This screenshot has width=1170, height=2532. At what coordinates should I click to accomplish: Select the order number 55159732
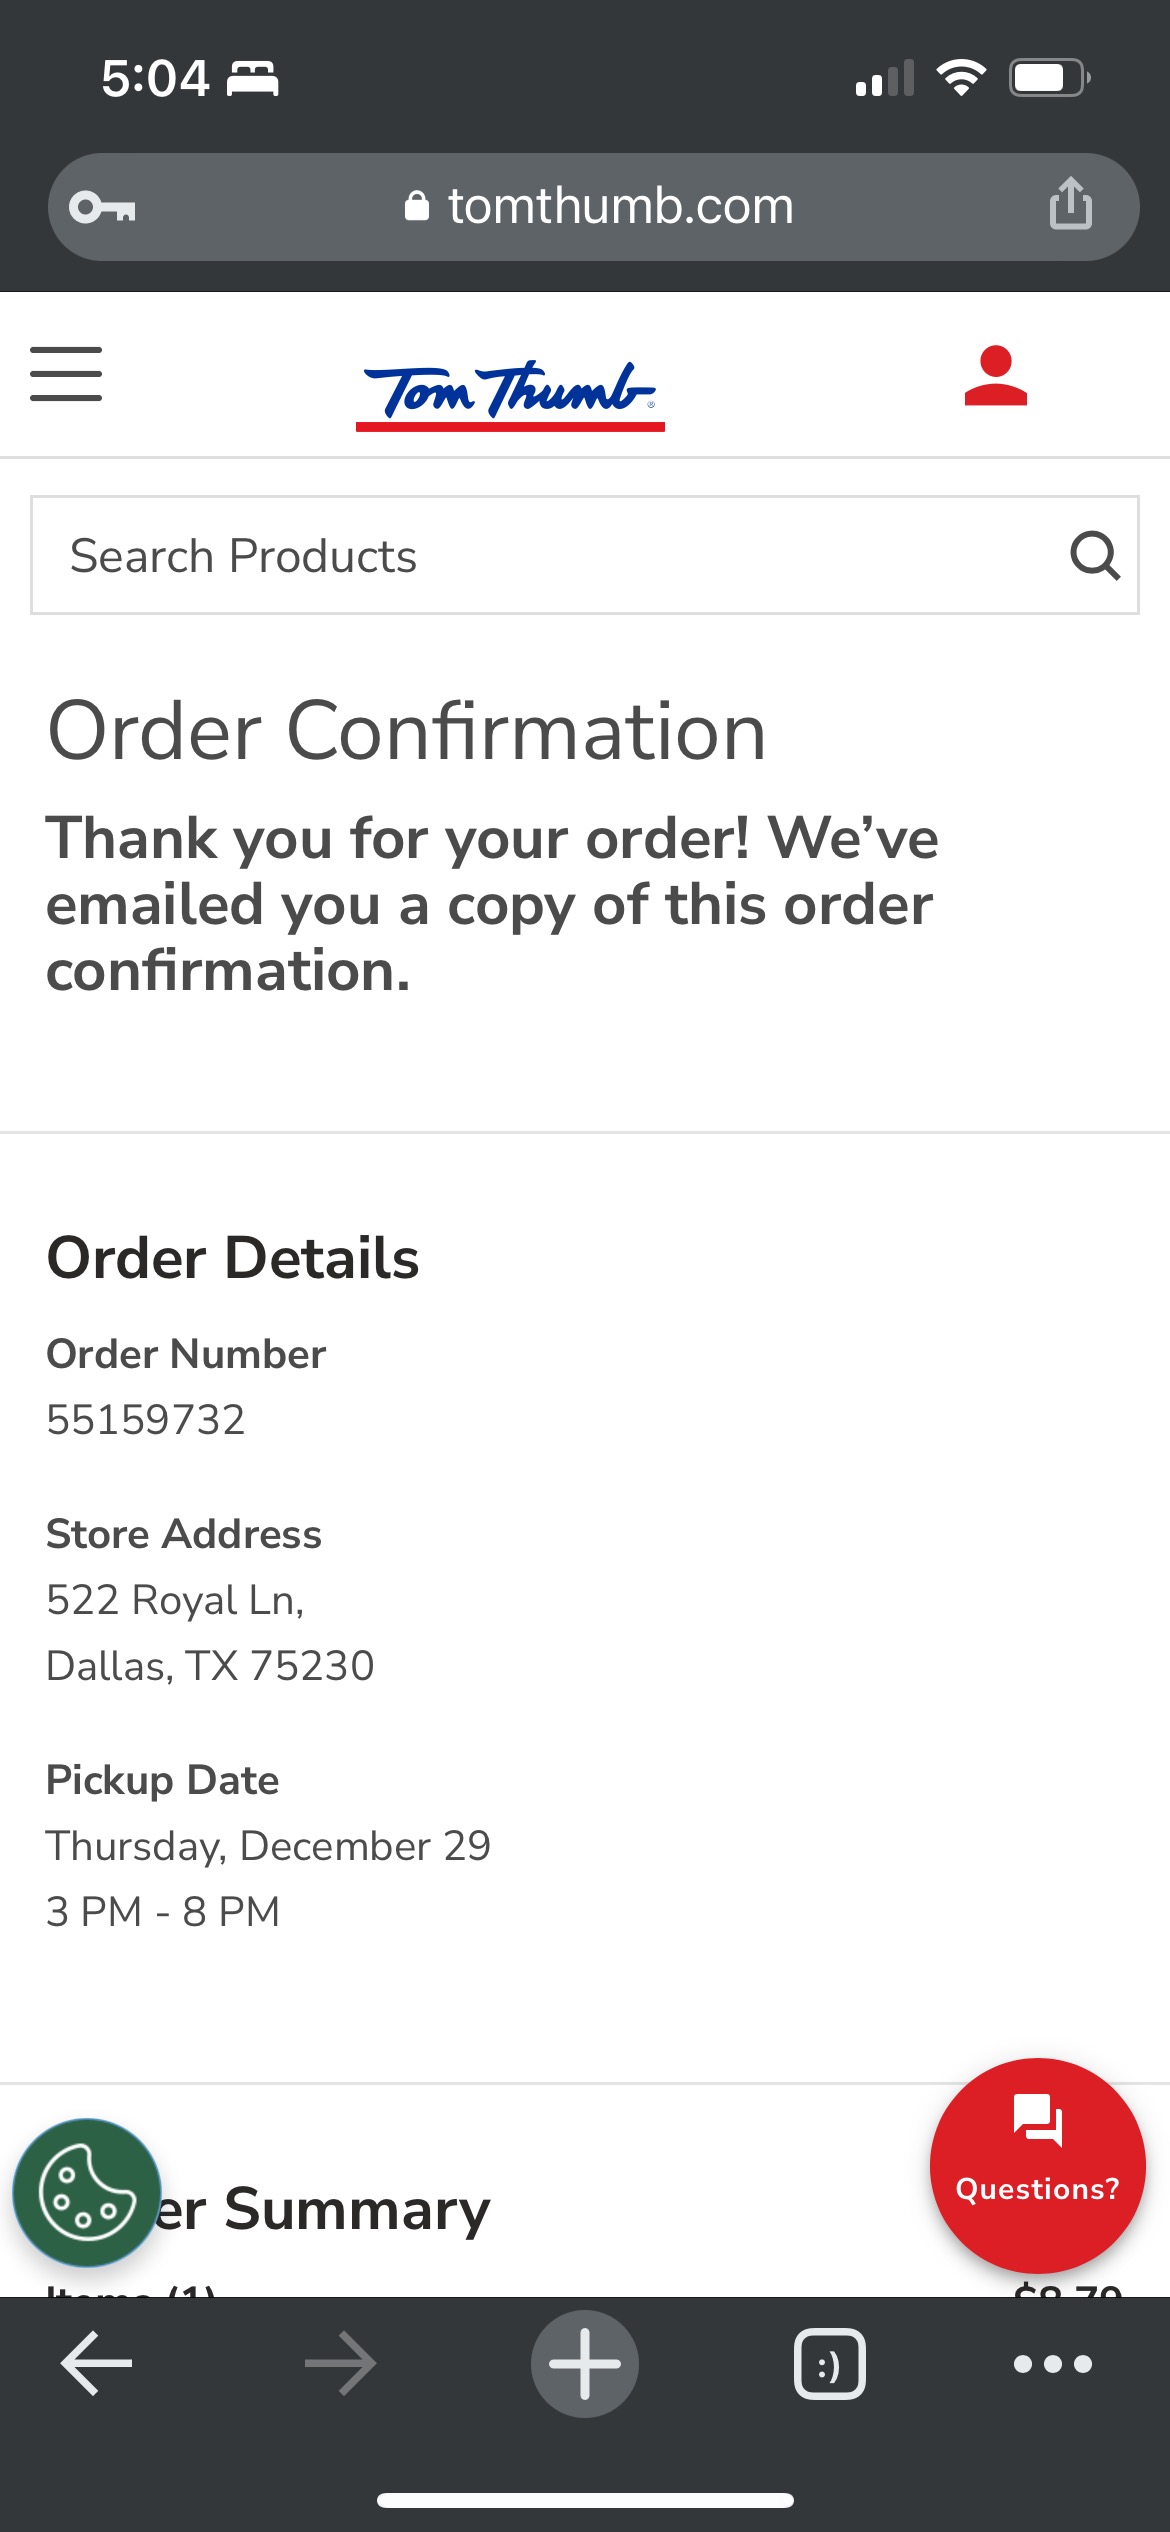pos(146,1420)
